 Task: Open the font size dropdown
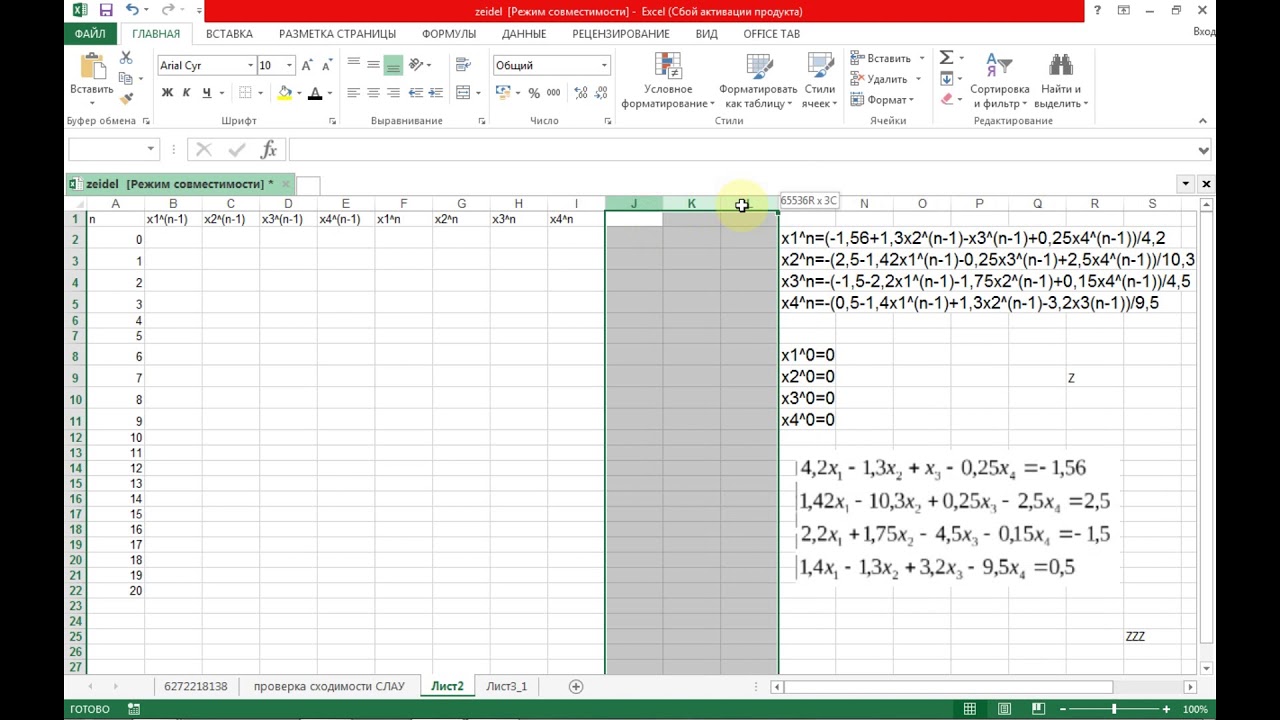(289, 65)
